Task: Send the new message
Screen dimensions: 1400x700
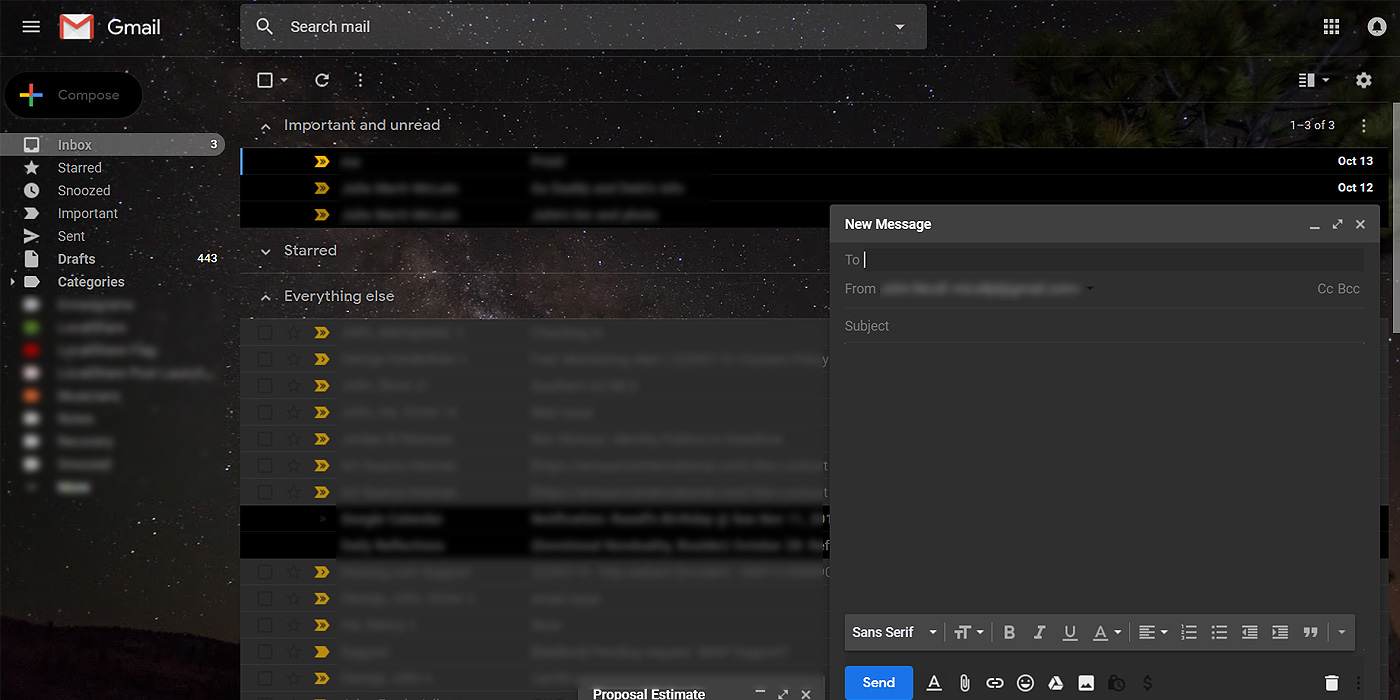Action: click(878, 682)
